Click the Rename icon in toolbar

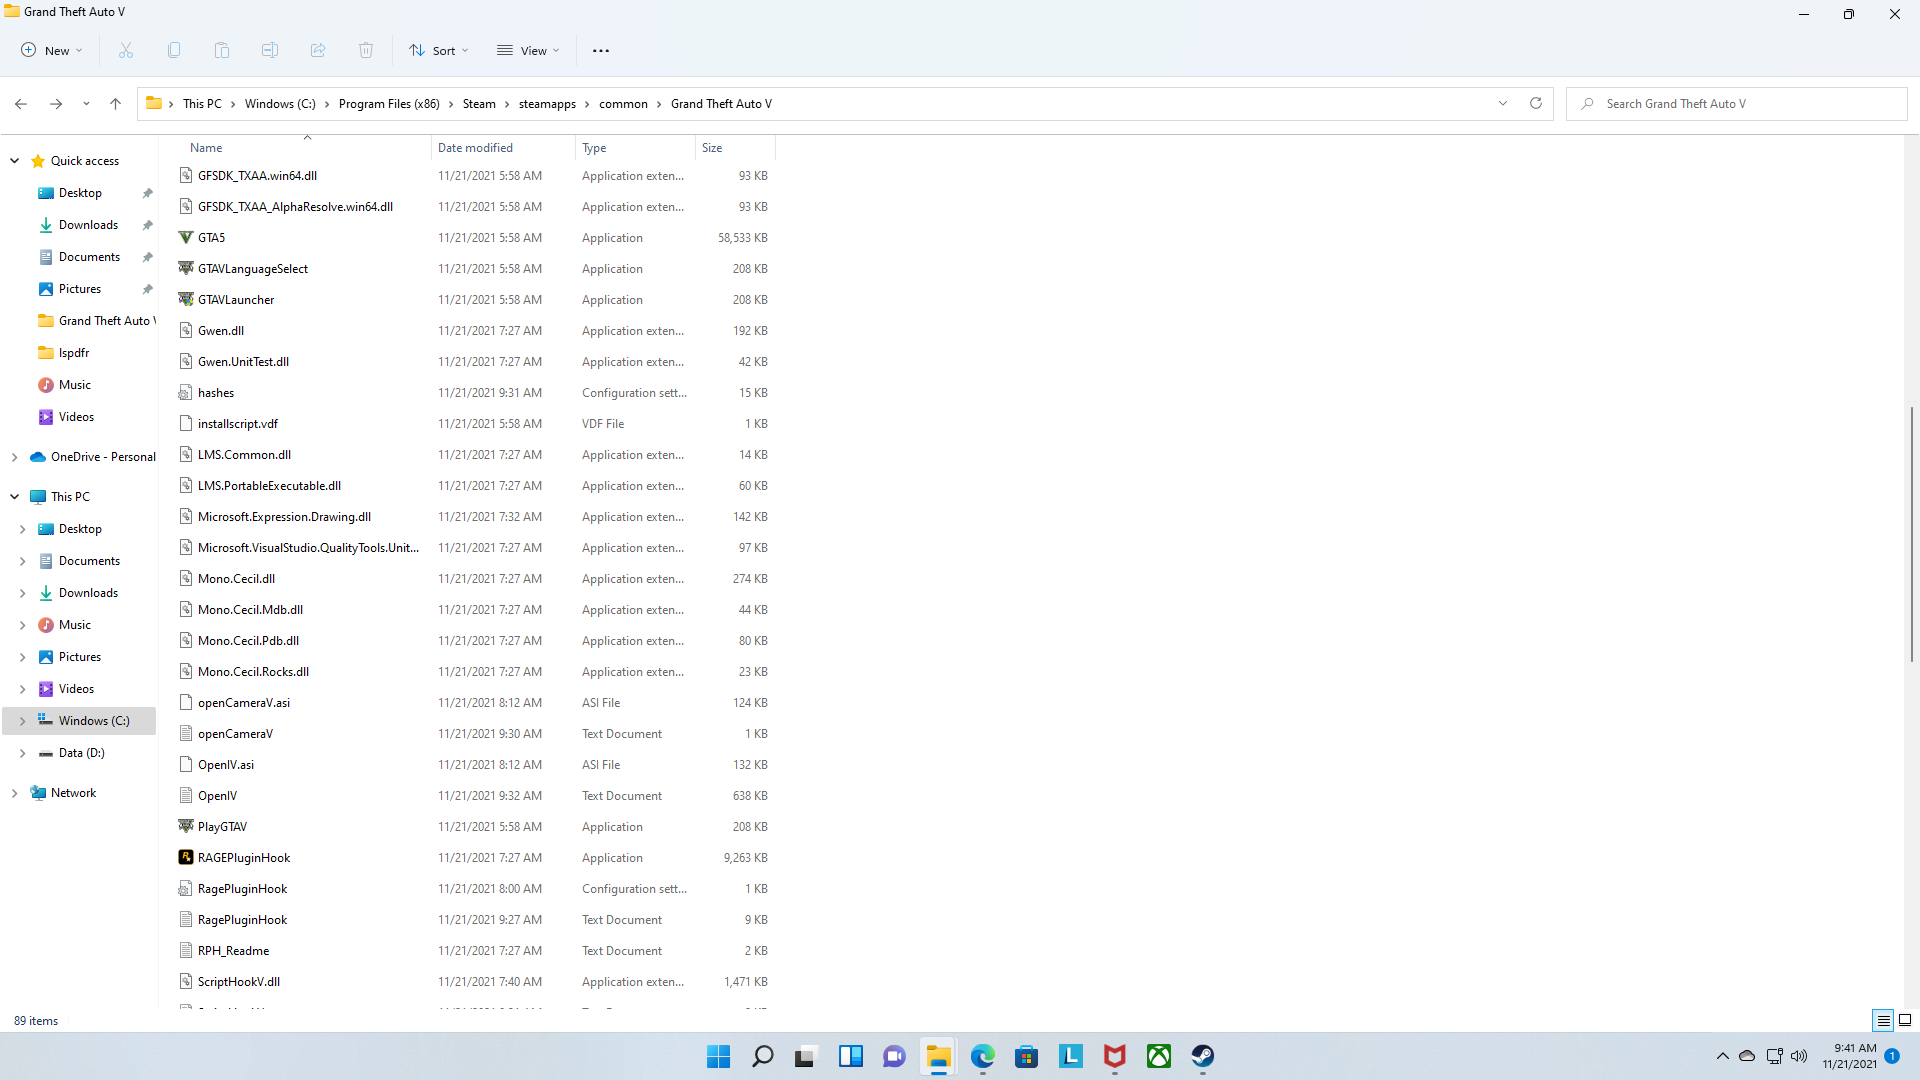coord(270,50)
